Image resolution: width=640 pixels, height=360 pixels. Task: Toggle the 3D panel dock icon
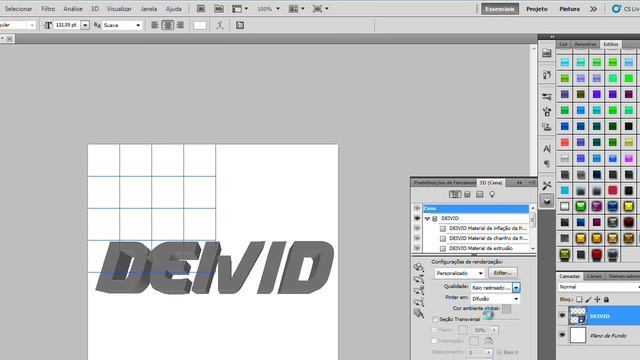[x=547, y=201]
